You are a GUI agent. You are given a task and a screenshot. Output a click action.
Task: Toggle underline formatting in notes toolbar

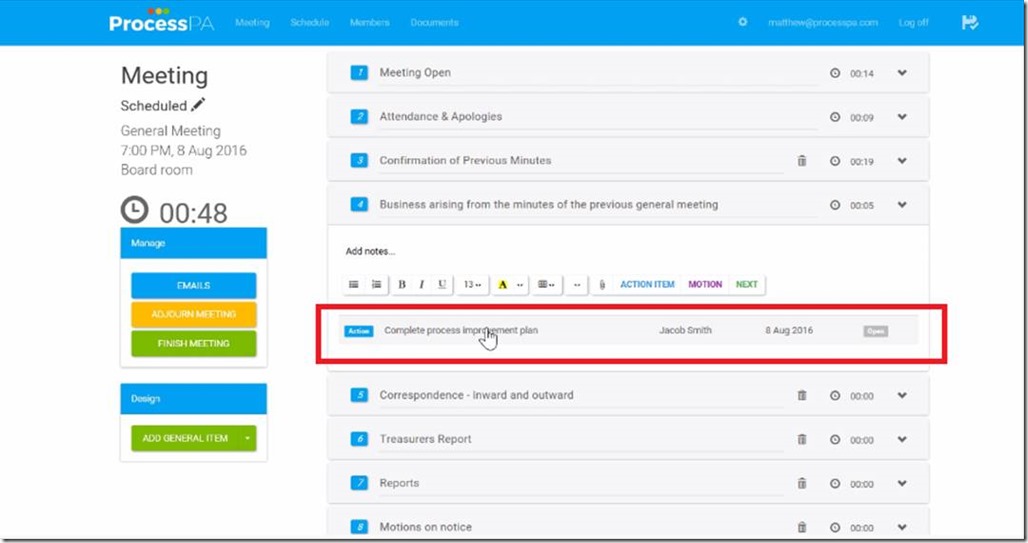point(442,285)
